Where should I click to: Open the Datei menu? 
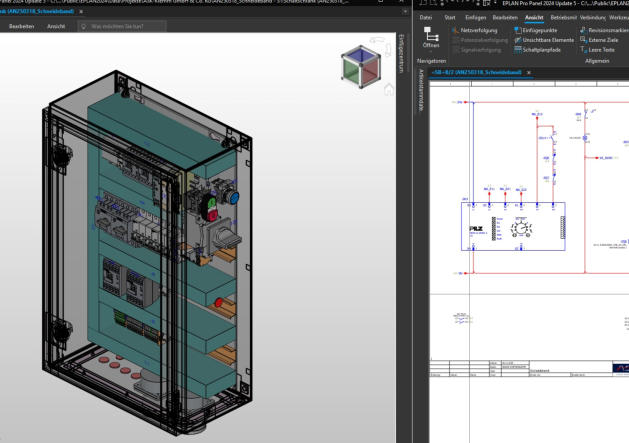pos(426,17)
